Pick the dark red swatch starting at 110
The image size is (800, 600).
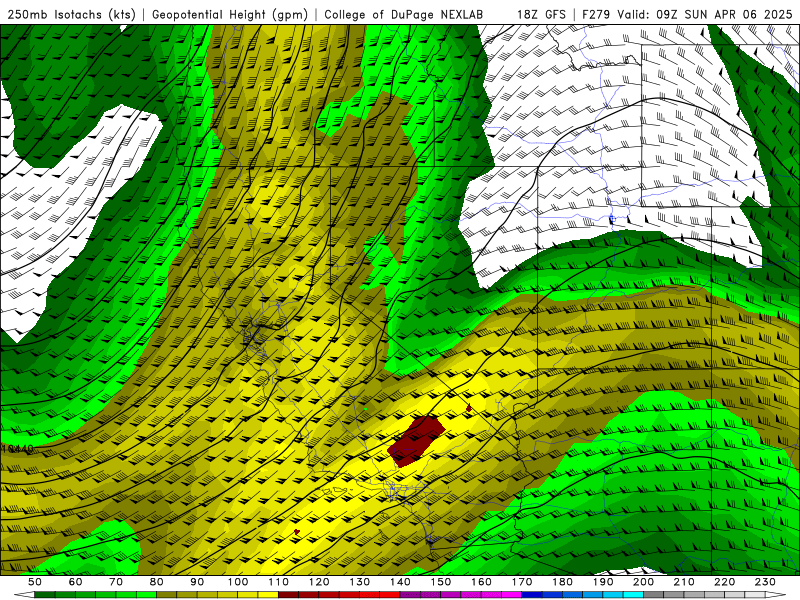289,595
